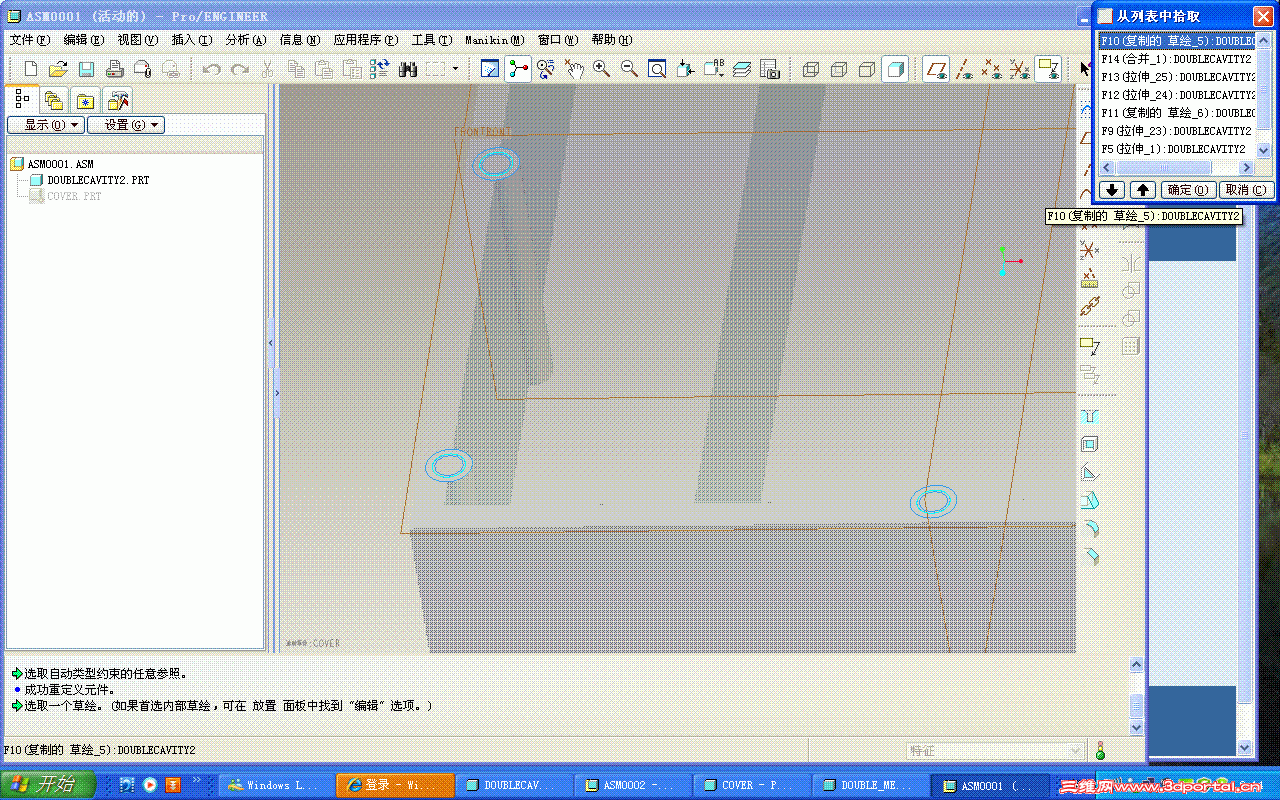Select F13(拉伸_25) in the pick list
The height and width of the screenshot is (800, 1280).
(x=1177, y=77)
